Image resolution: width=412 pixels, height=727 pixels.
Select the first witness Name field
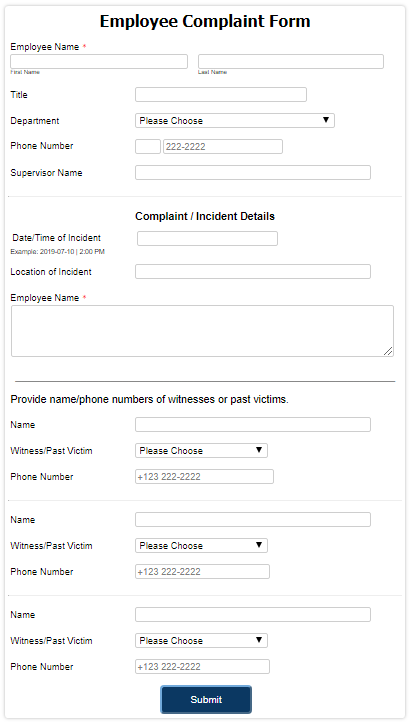coord(253,425)
